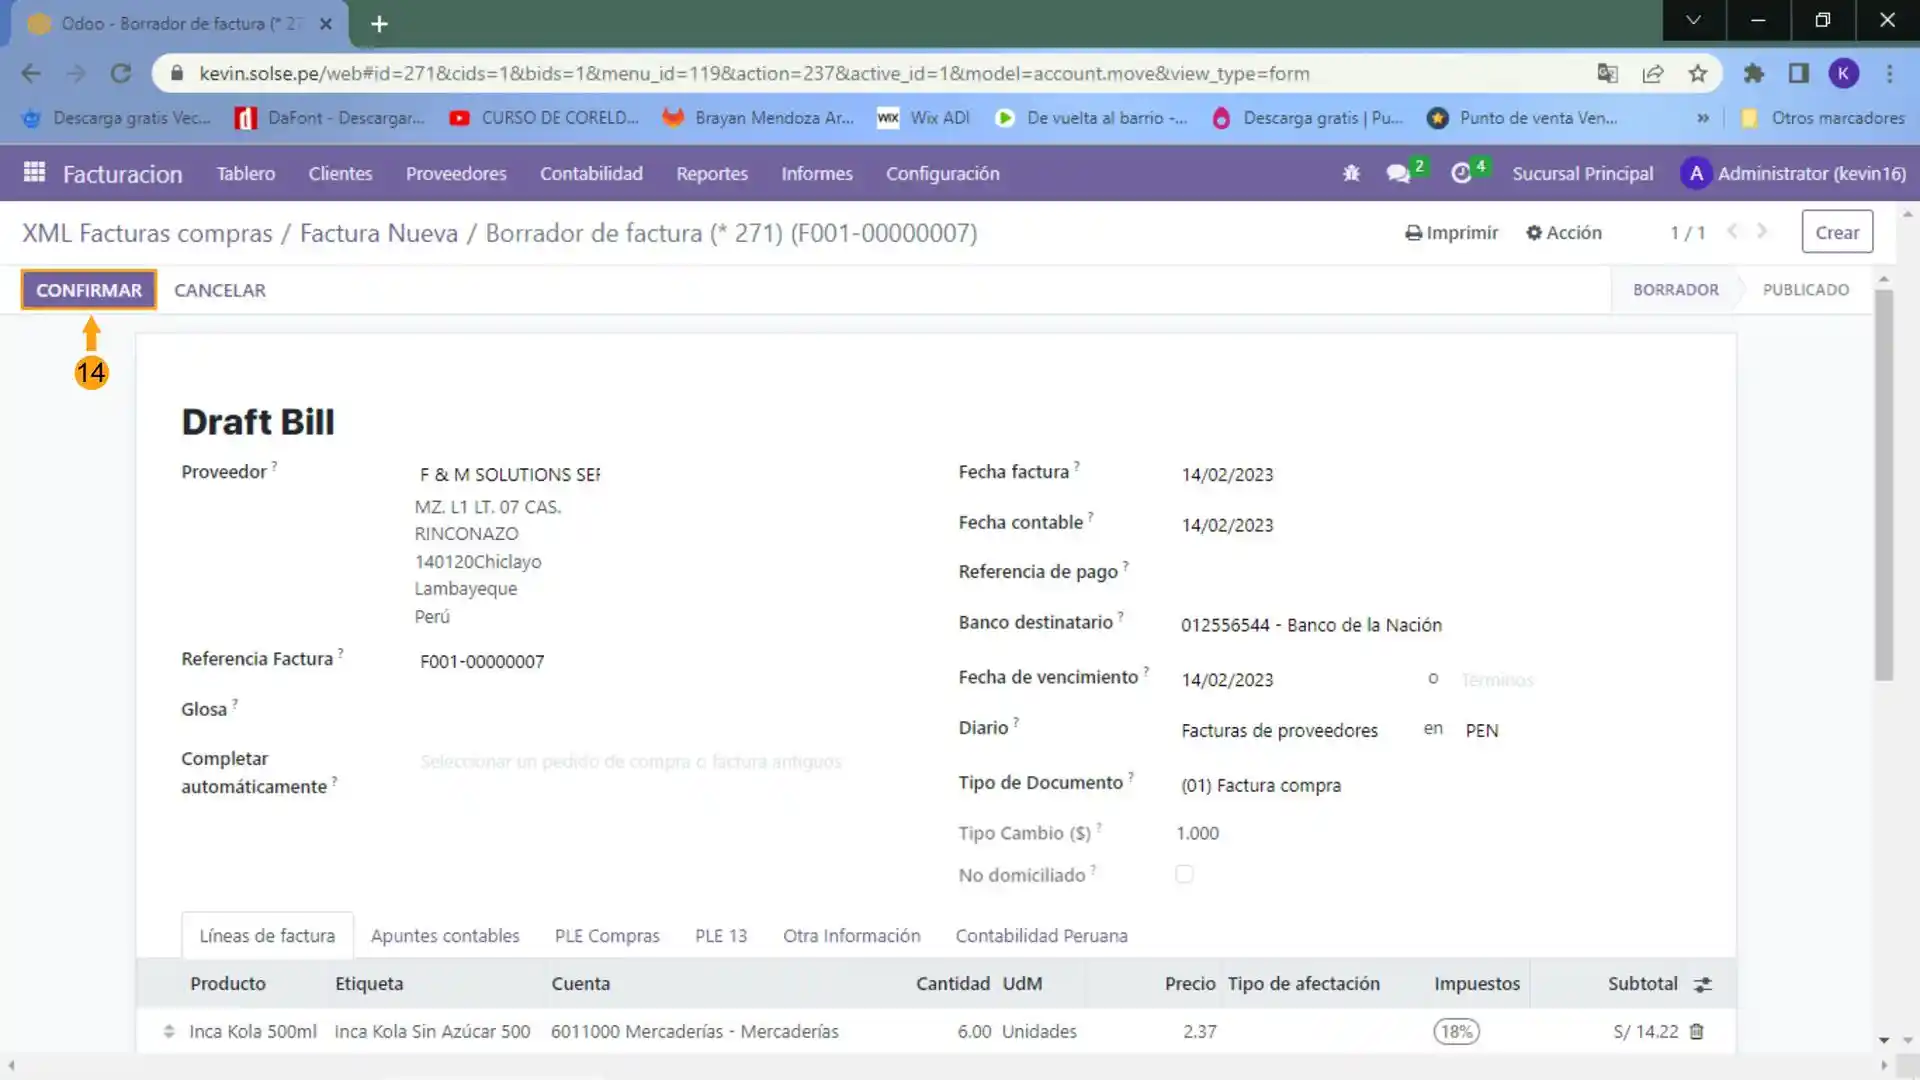Open the browser extensions puzzle icon
This screenshot has width=1920, height=1080.
1754,73
